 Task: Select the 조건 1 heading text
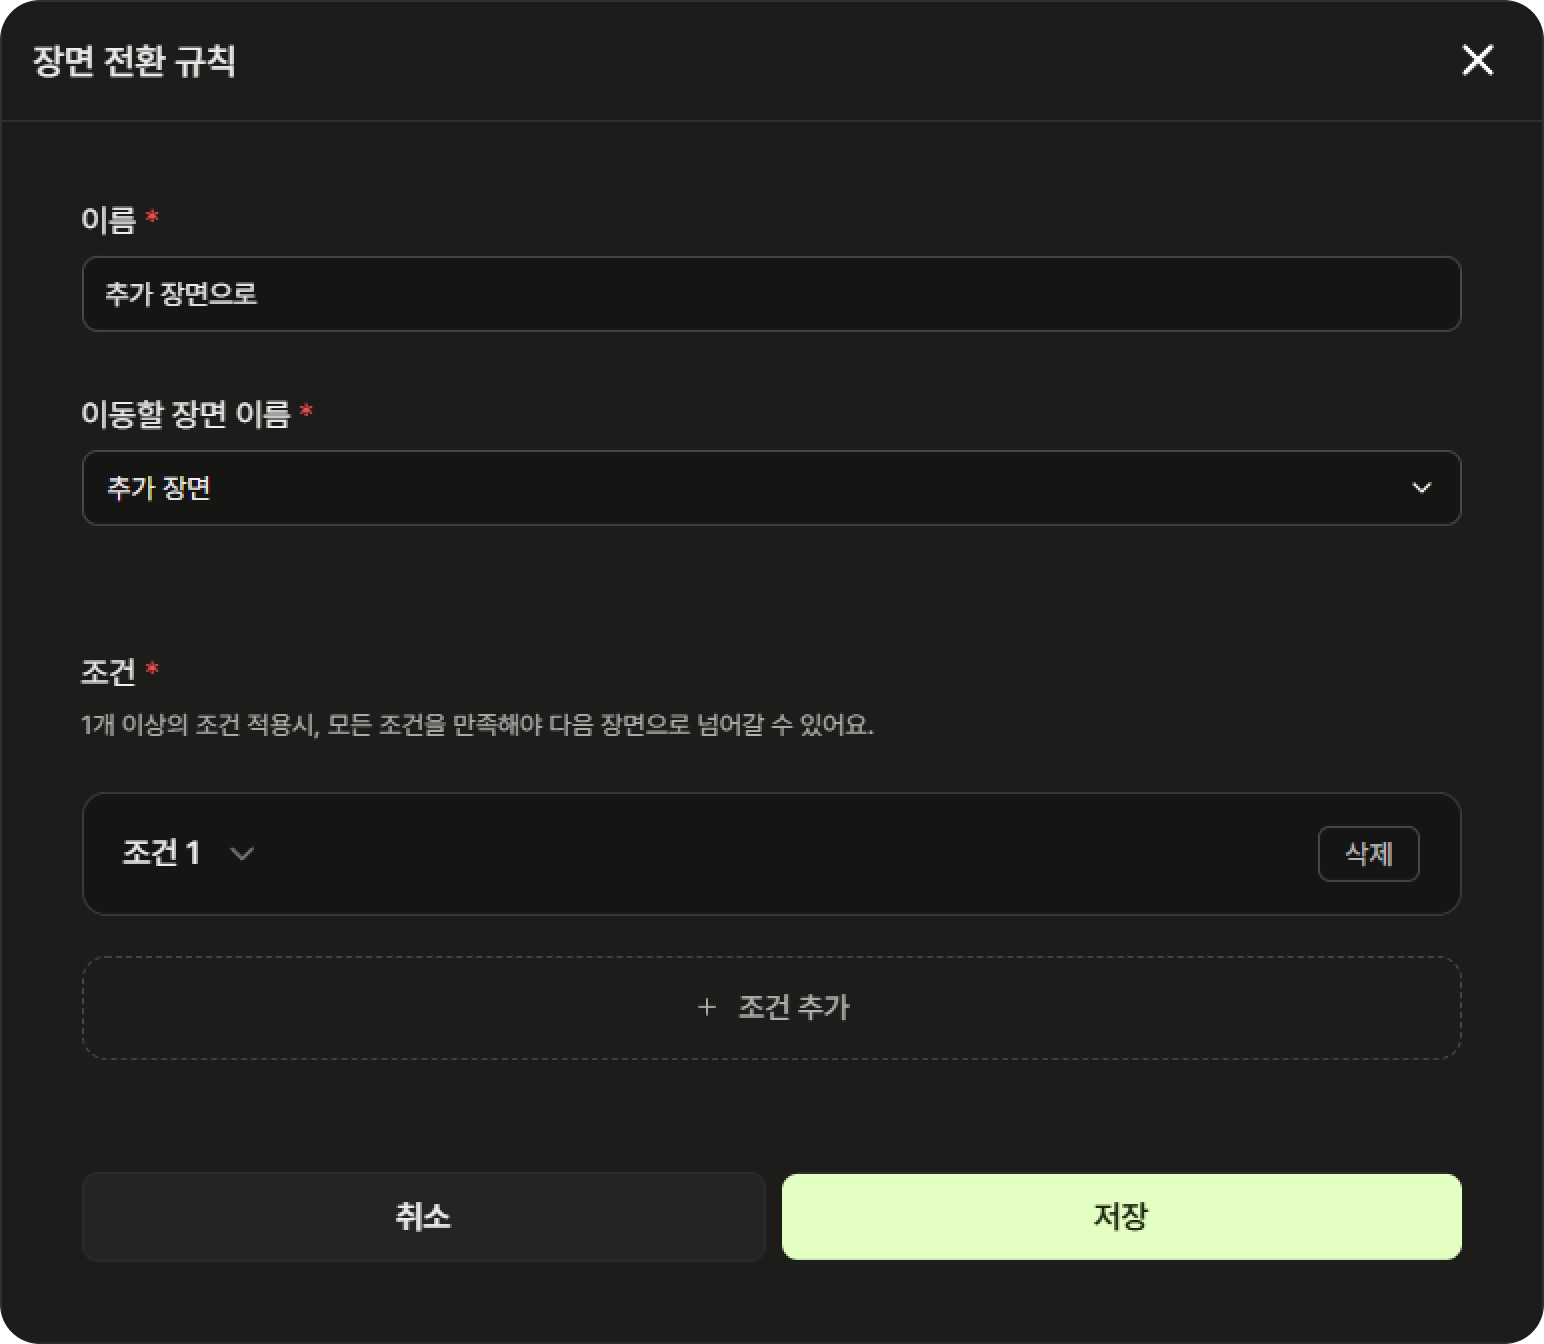[161, 853]
